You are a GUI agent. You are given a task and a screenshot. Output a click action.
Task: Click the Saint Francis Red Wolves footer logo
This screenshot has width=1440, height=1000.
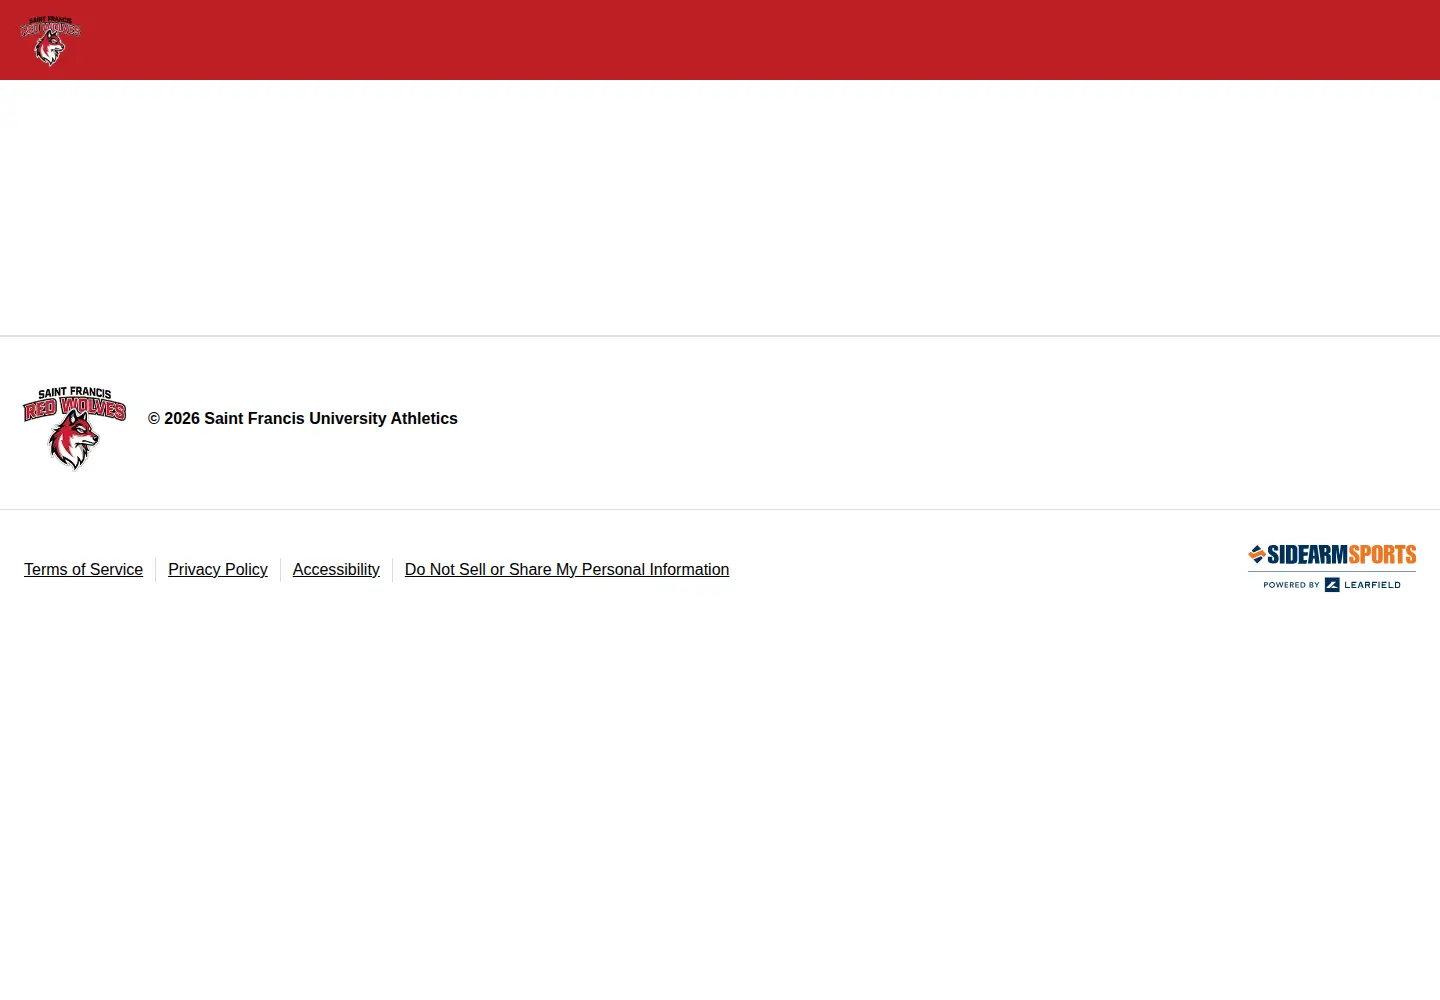[75, 428]
